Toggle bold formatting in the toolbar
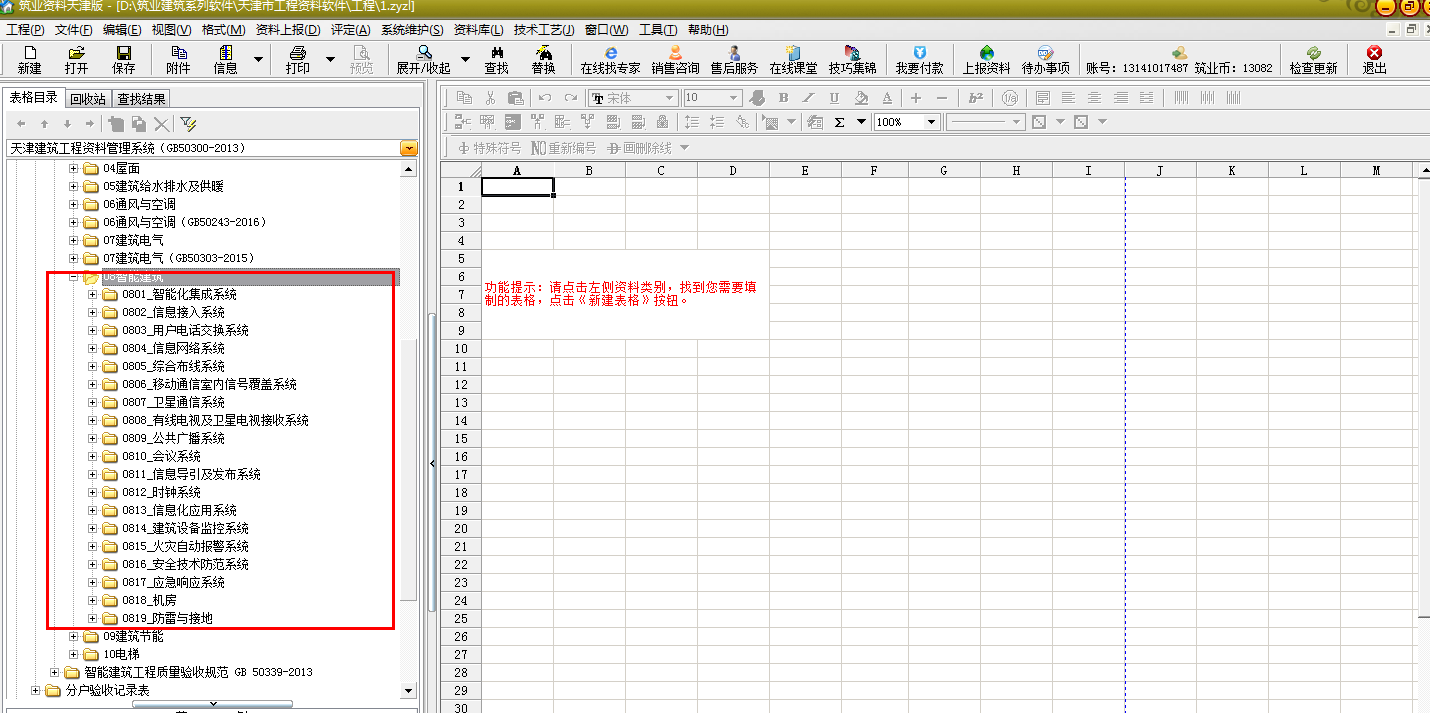Screen dimensions: 1430x713 coord(784,97)
